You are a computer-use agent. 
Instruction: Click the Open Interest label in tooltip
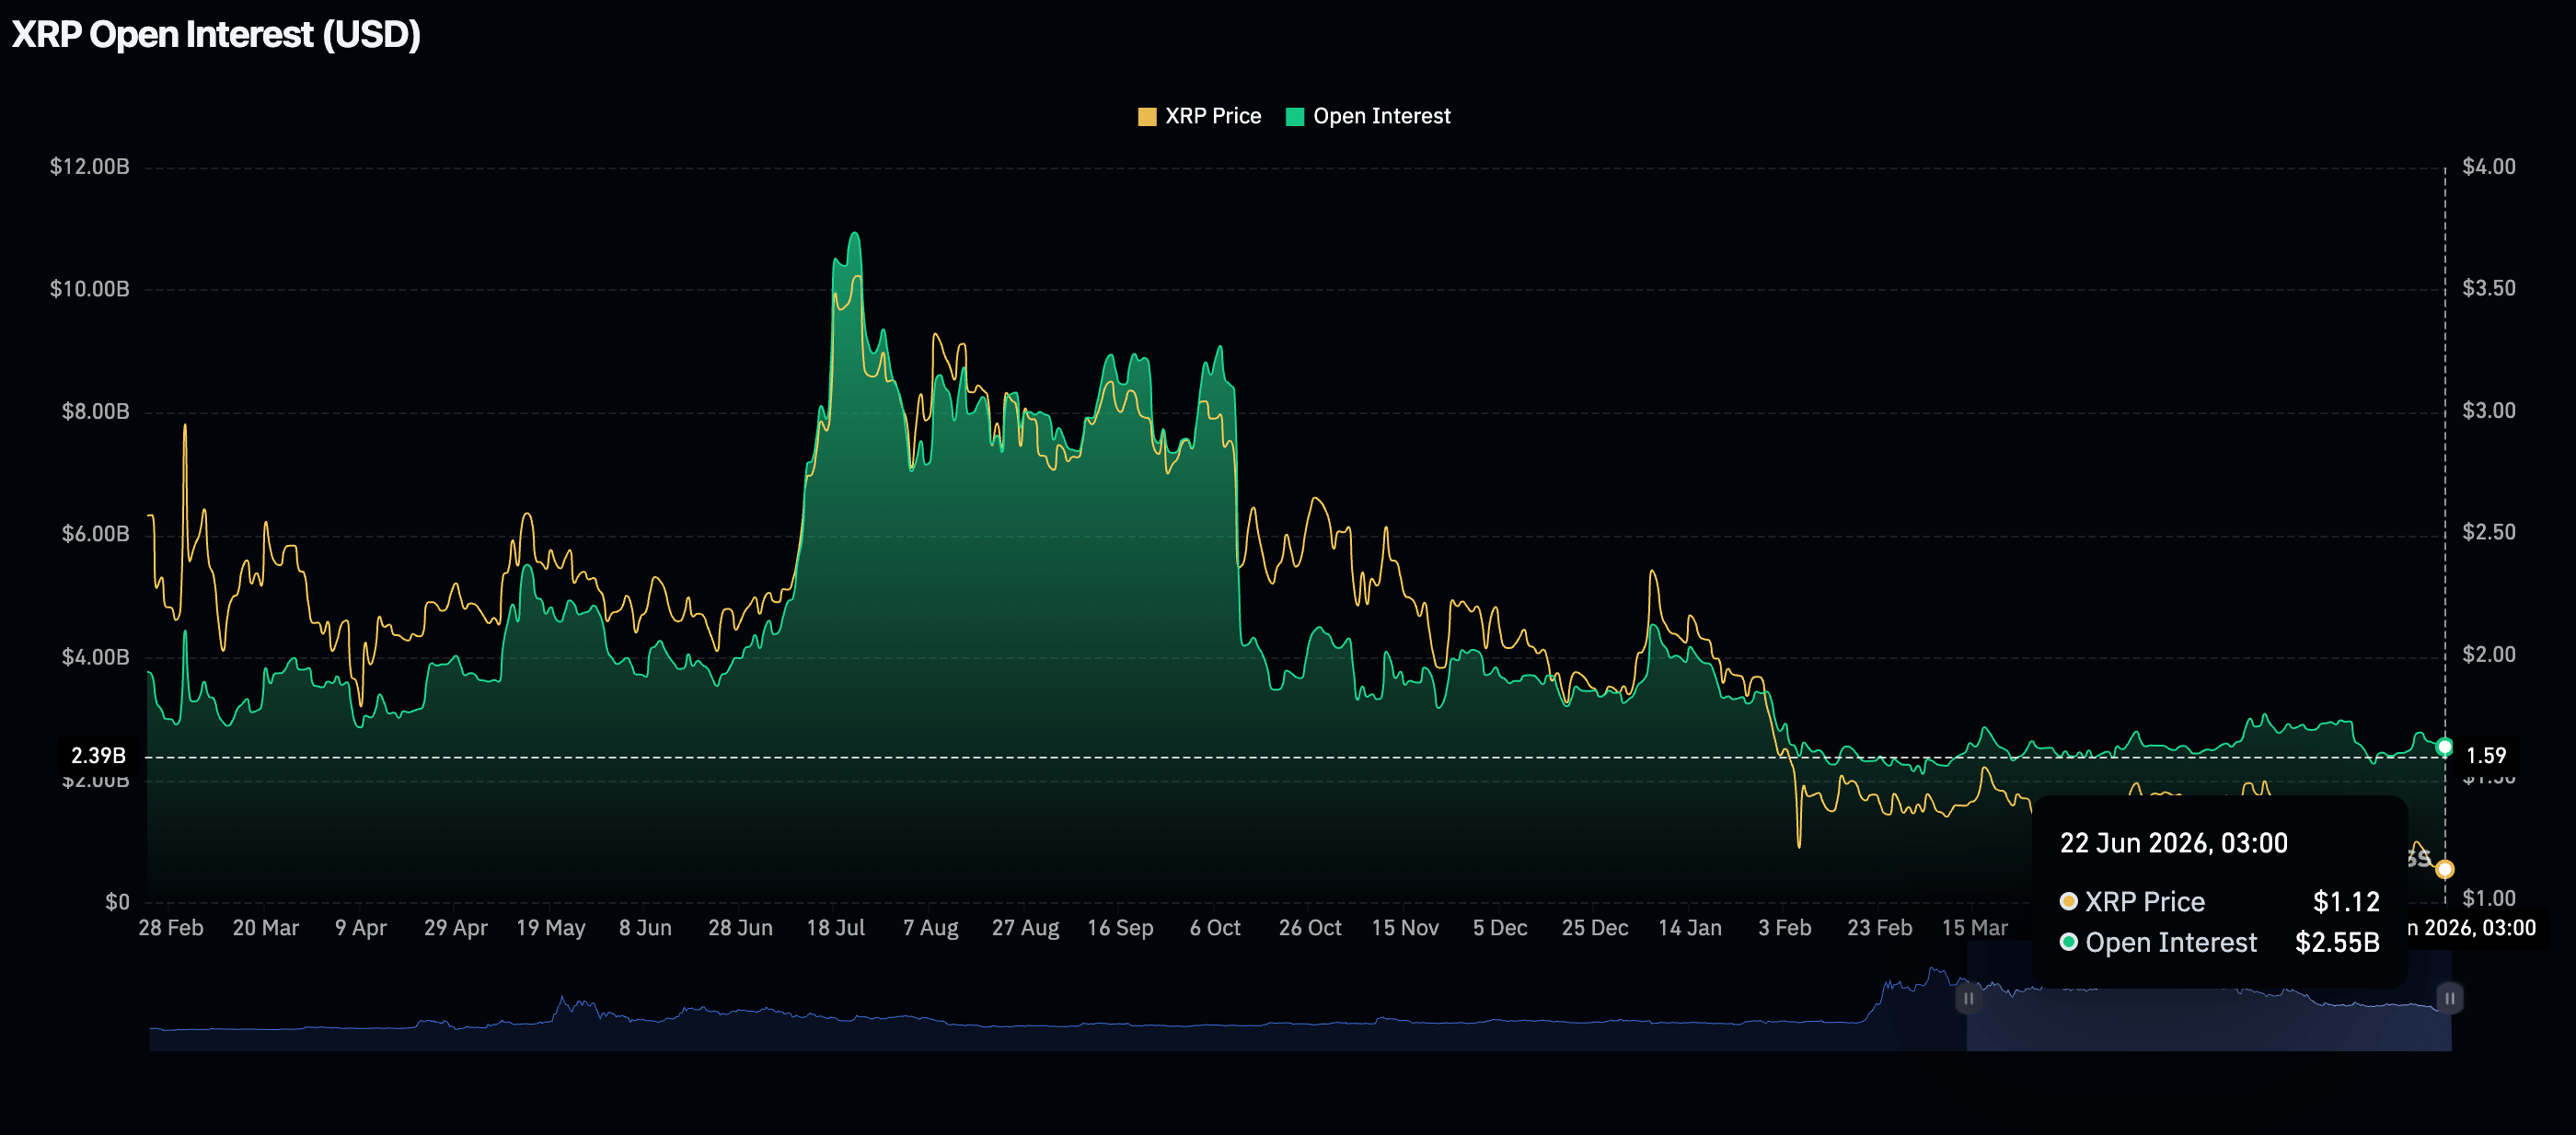2171,943
